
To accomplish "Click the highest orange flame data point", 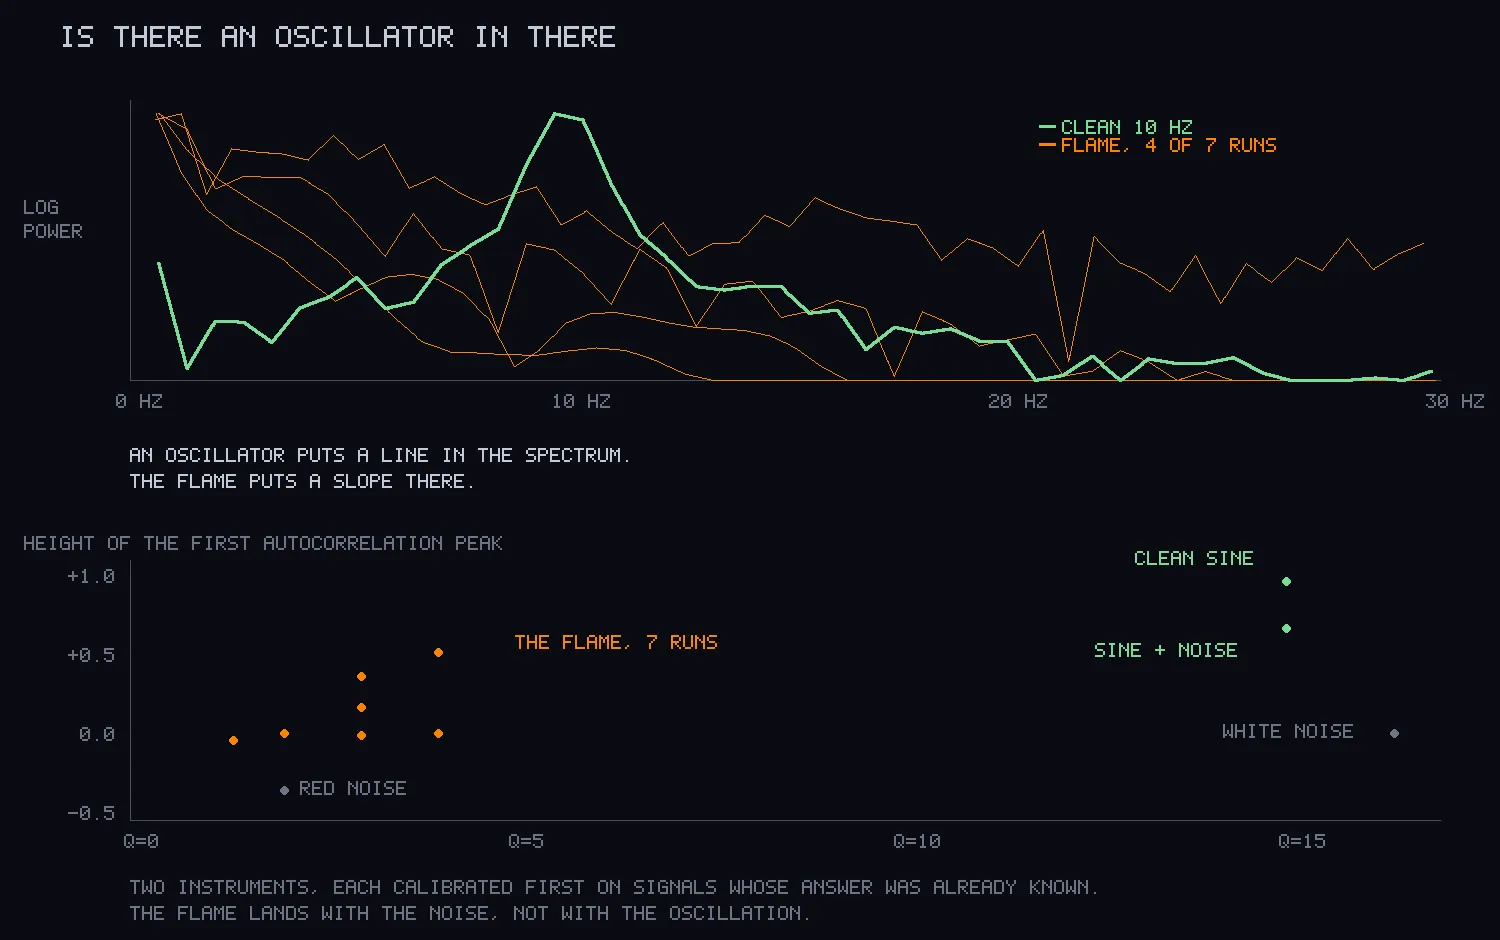I will tap(439, 652).
